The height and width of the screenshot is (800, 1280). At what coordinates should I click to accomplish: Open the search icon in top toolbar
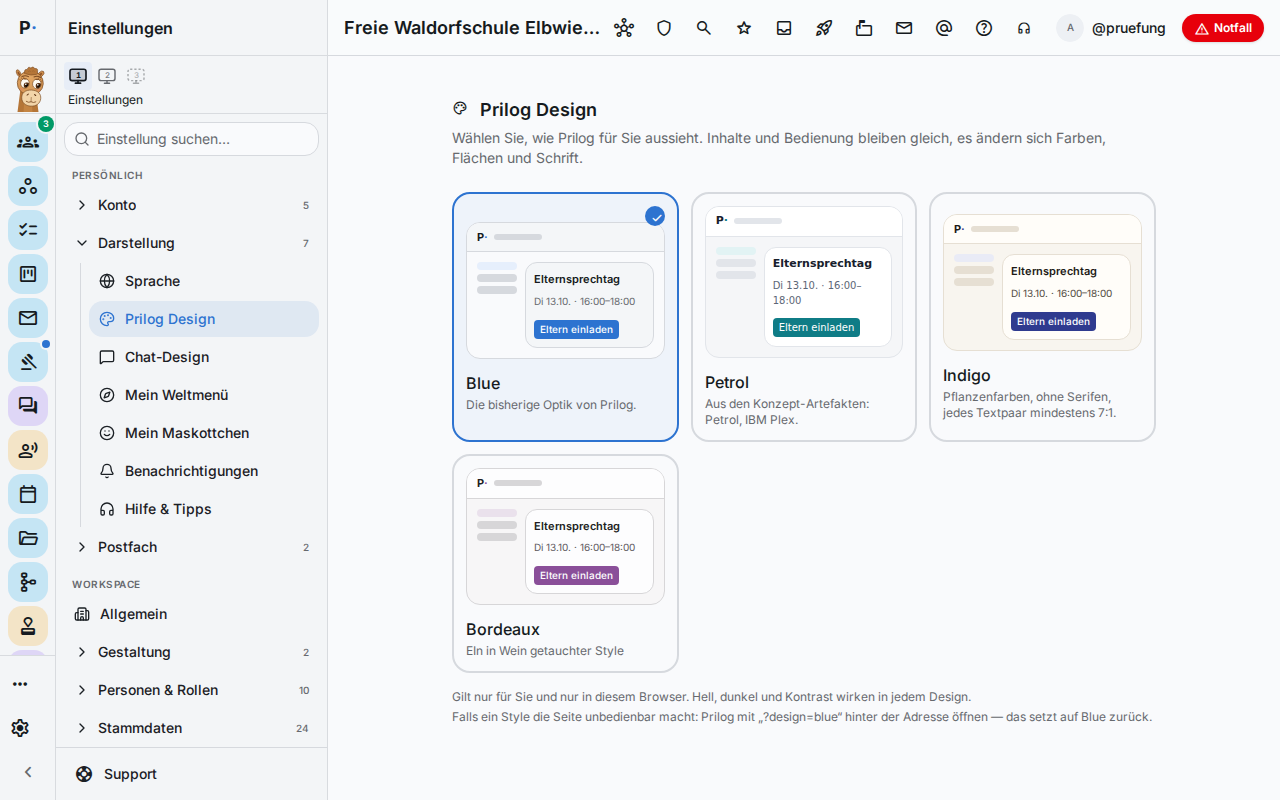[x=704, y=28]
